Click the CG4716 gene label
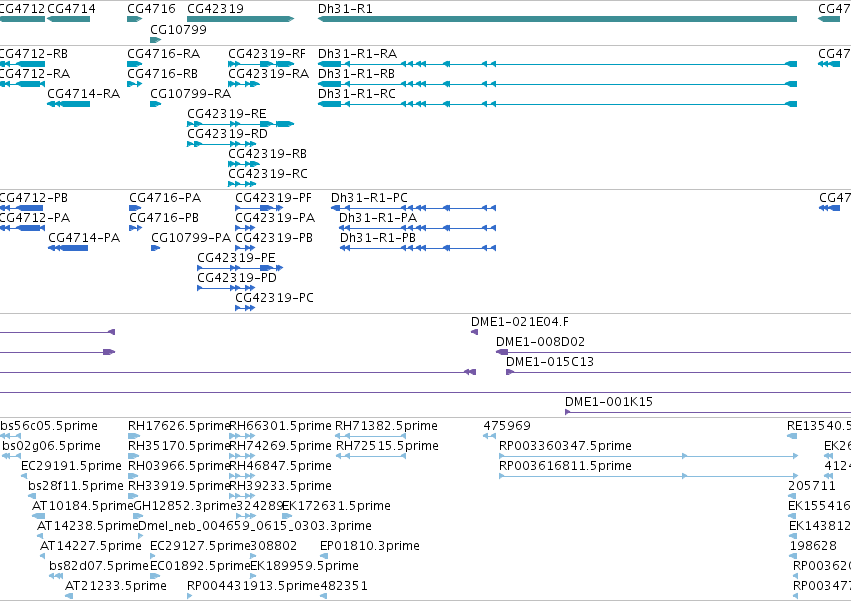Screen dimensions: 851x601 pos(151,9)
